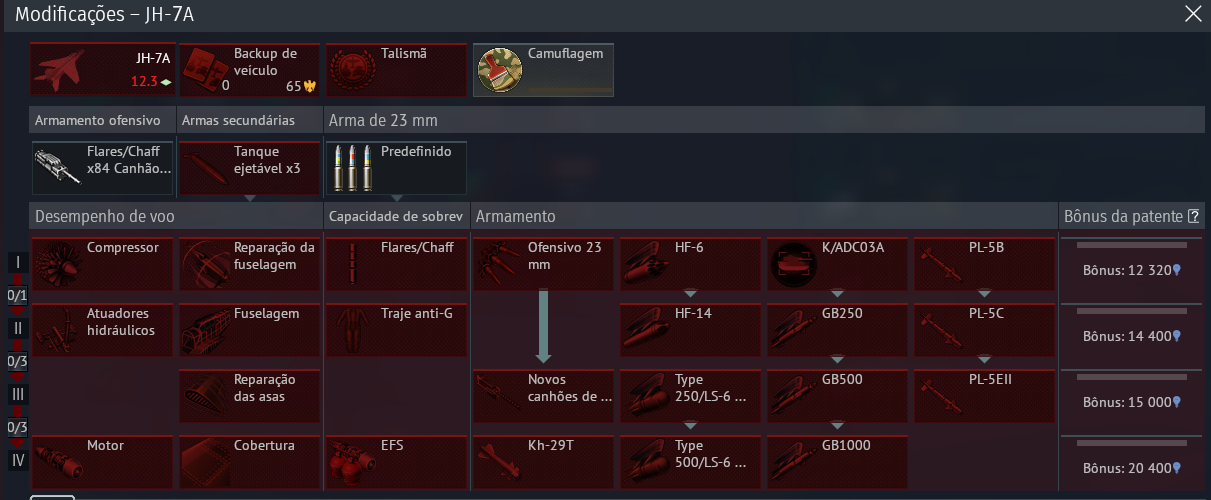Select the EFS fire extinguisher modification

397,461
